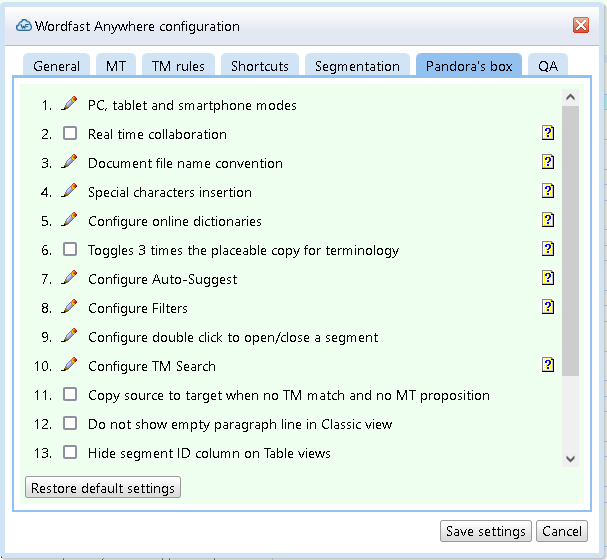The height and width of the screenshot is (560, 607).
Task: Toggle placeable copy for terminology checkbox
Action: pos(70,249)
